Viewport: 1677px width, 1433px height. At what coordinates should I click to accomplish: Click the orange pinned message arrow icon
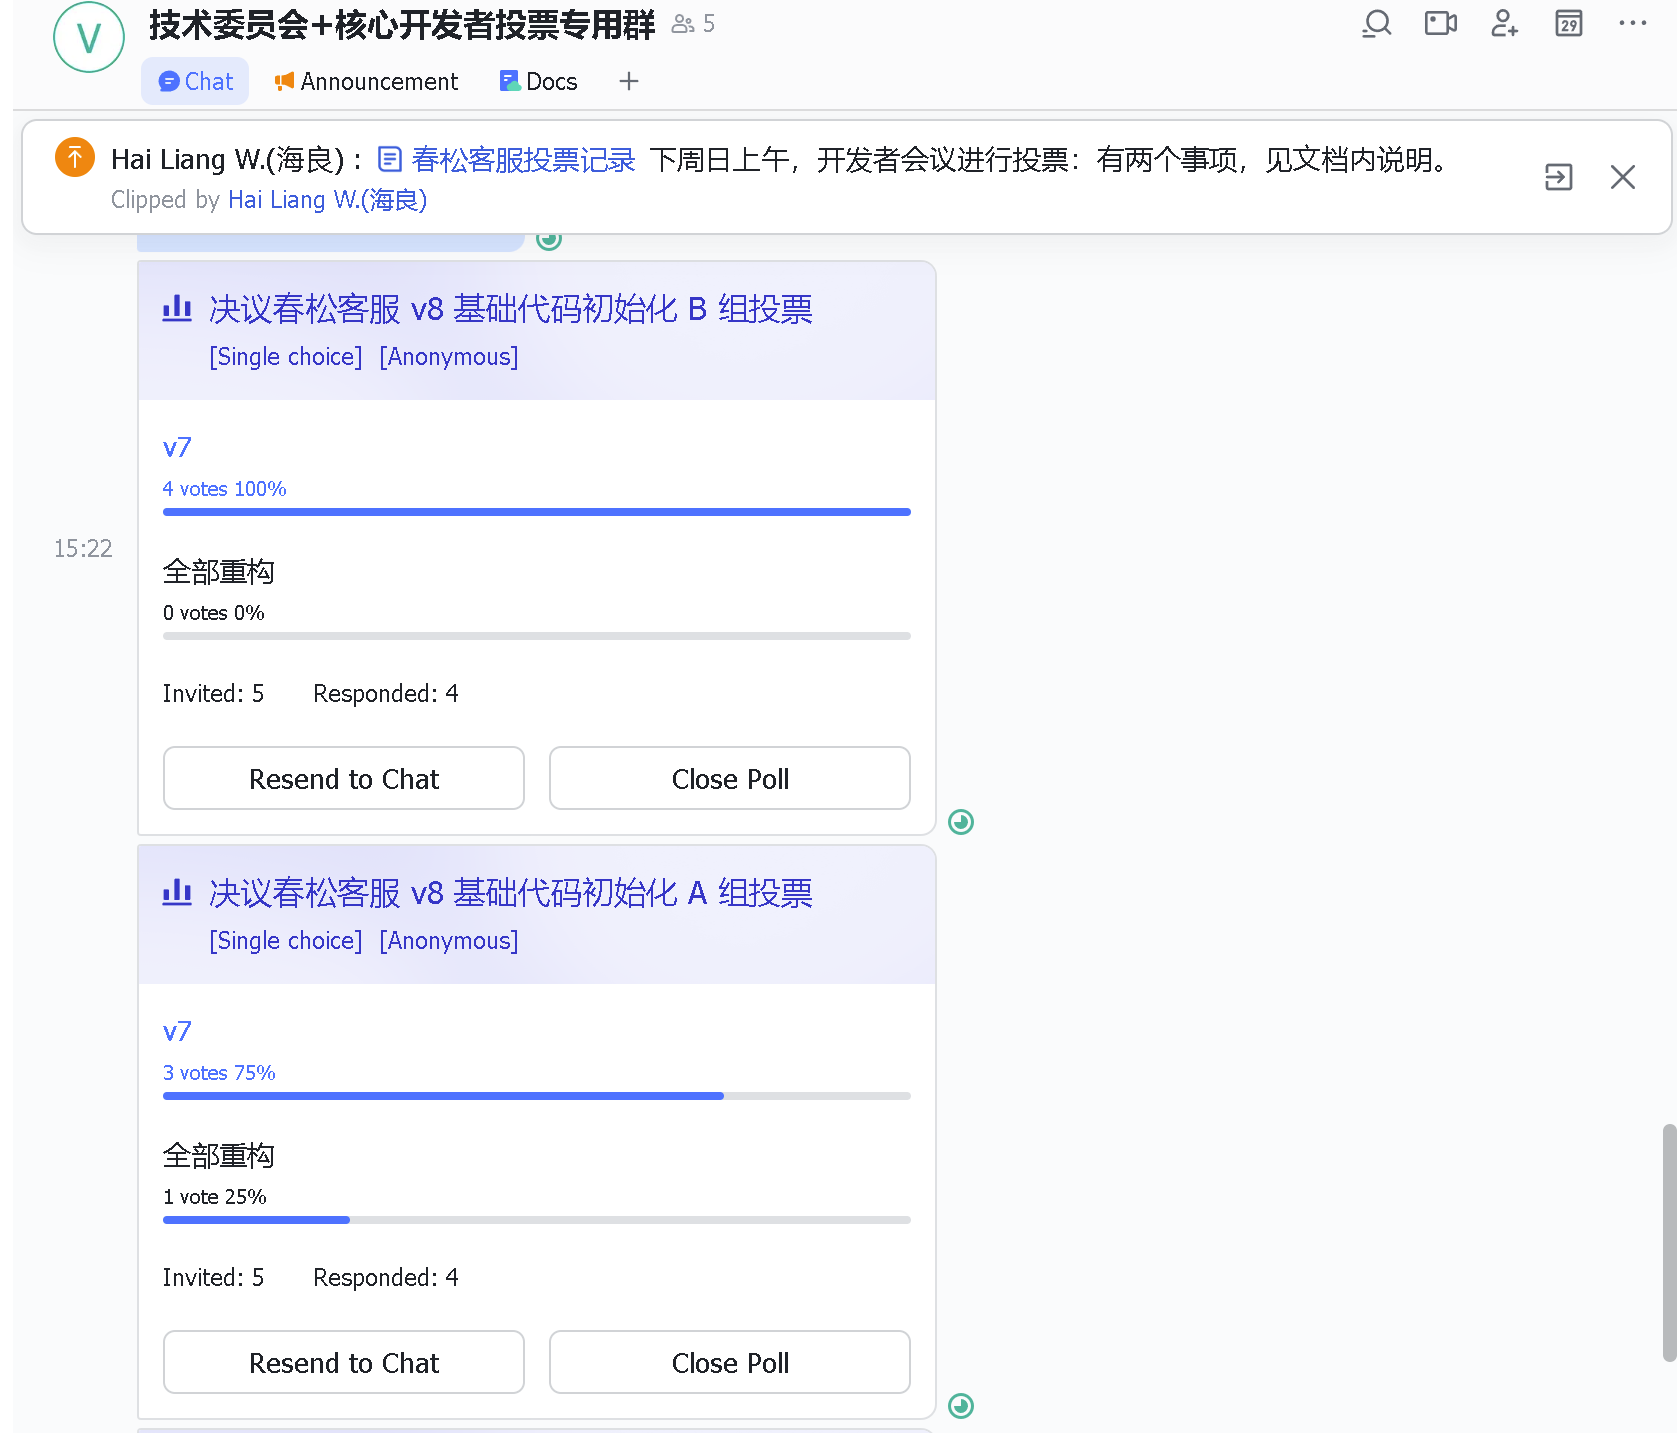75,157
